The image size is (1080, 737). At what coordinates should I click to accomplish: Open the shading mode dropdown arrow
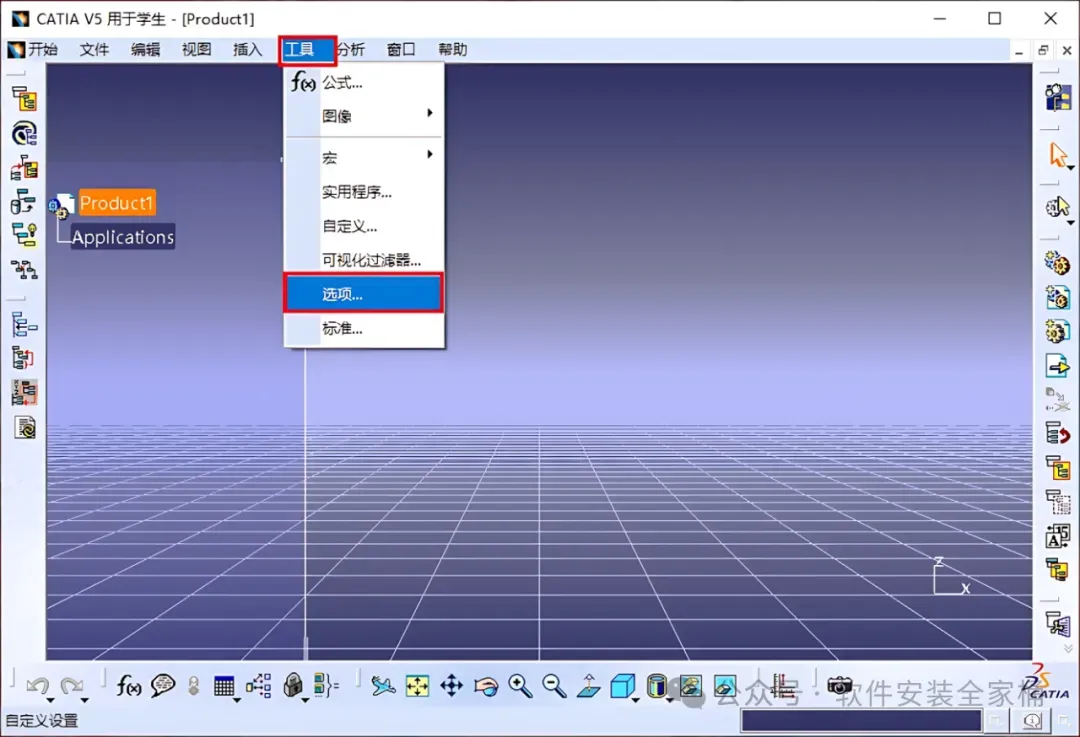click(x=669, y=700)
